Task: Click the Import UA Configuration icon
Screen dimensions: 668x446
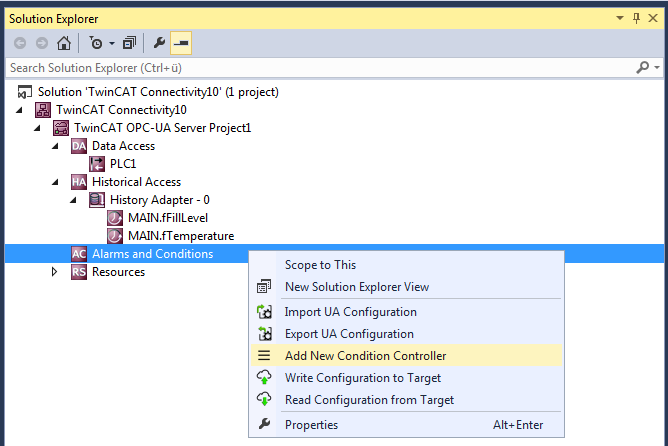Action: point(264,312)
